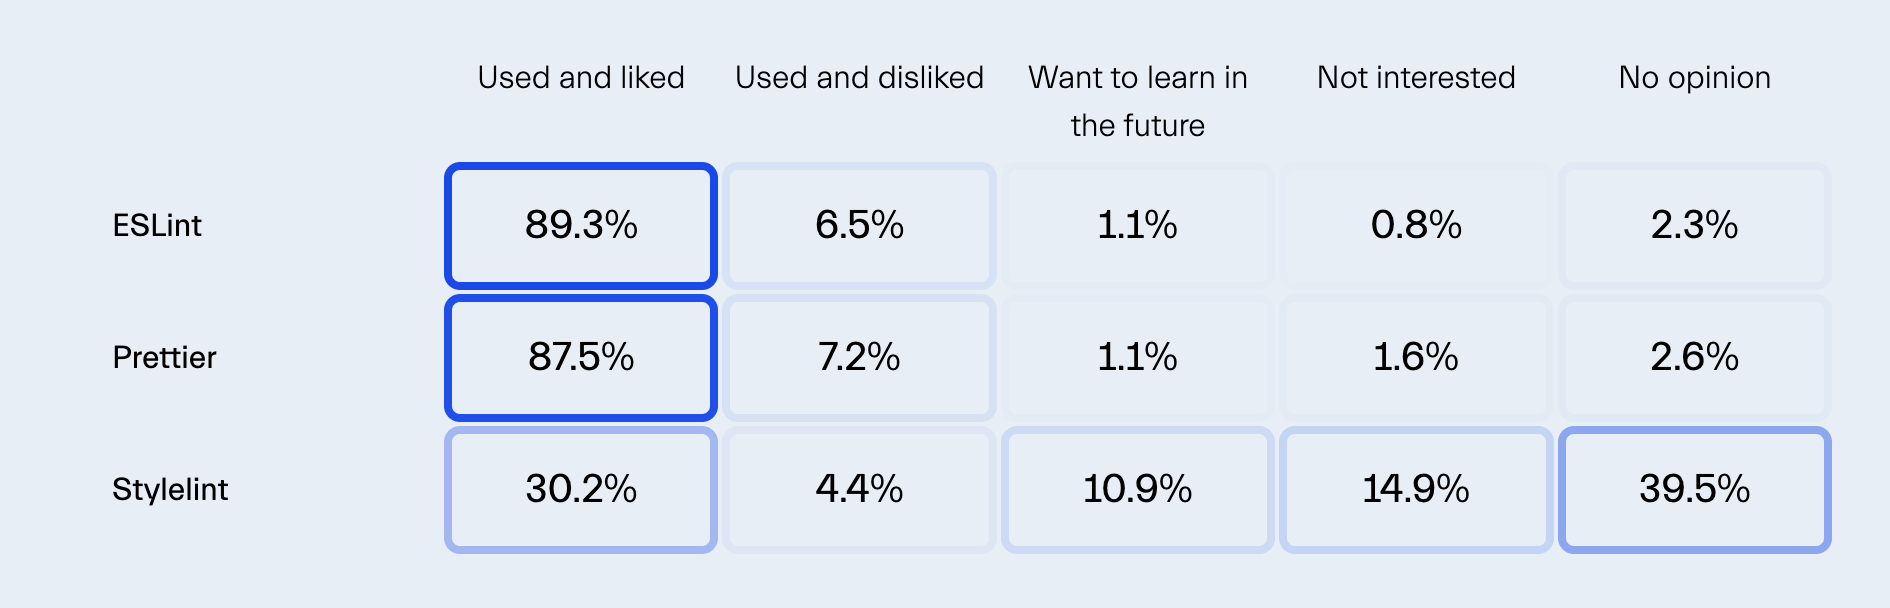Click Stylelint 'Used and disliked' 4.4% cell
Screen dimensions: 1890x608
[859, 490]
